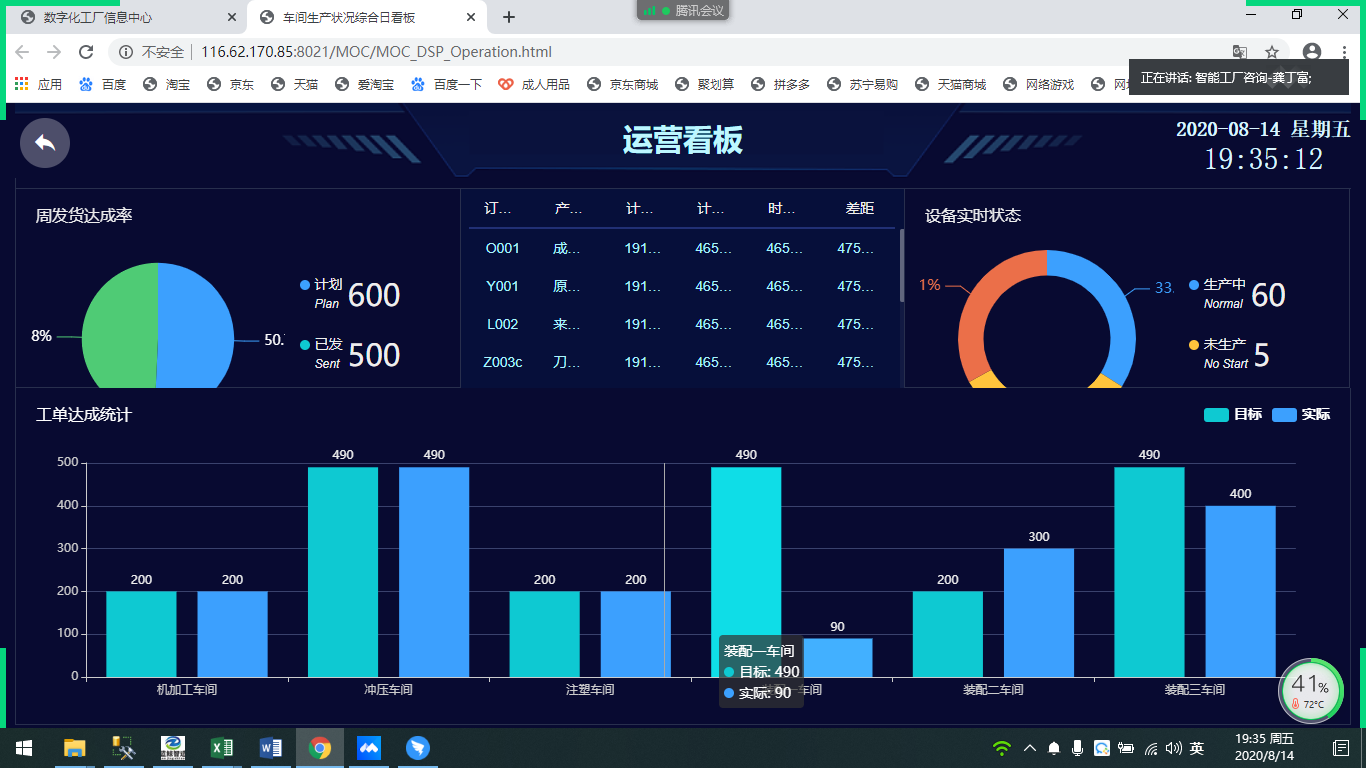This screenshot has height=768, width=1366.
Task: Open the 淘宝 bookmark link
Action: click(166, 85)
